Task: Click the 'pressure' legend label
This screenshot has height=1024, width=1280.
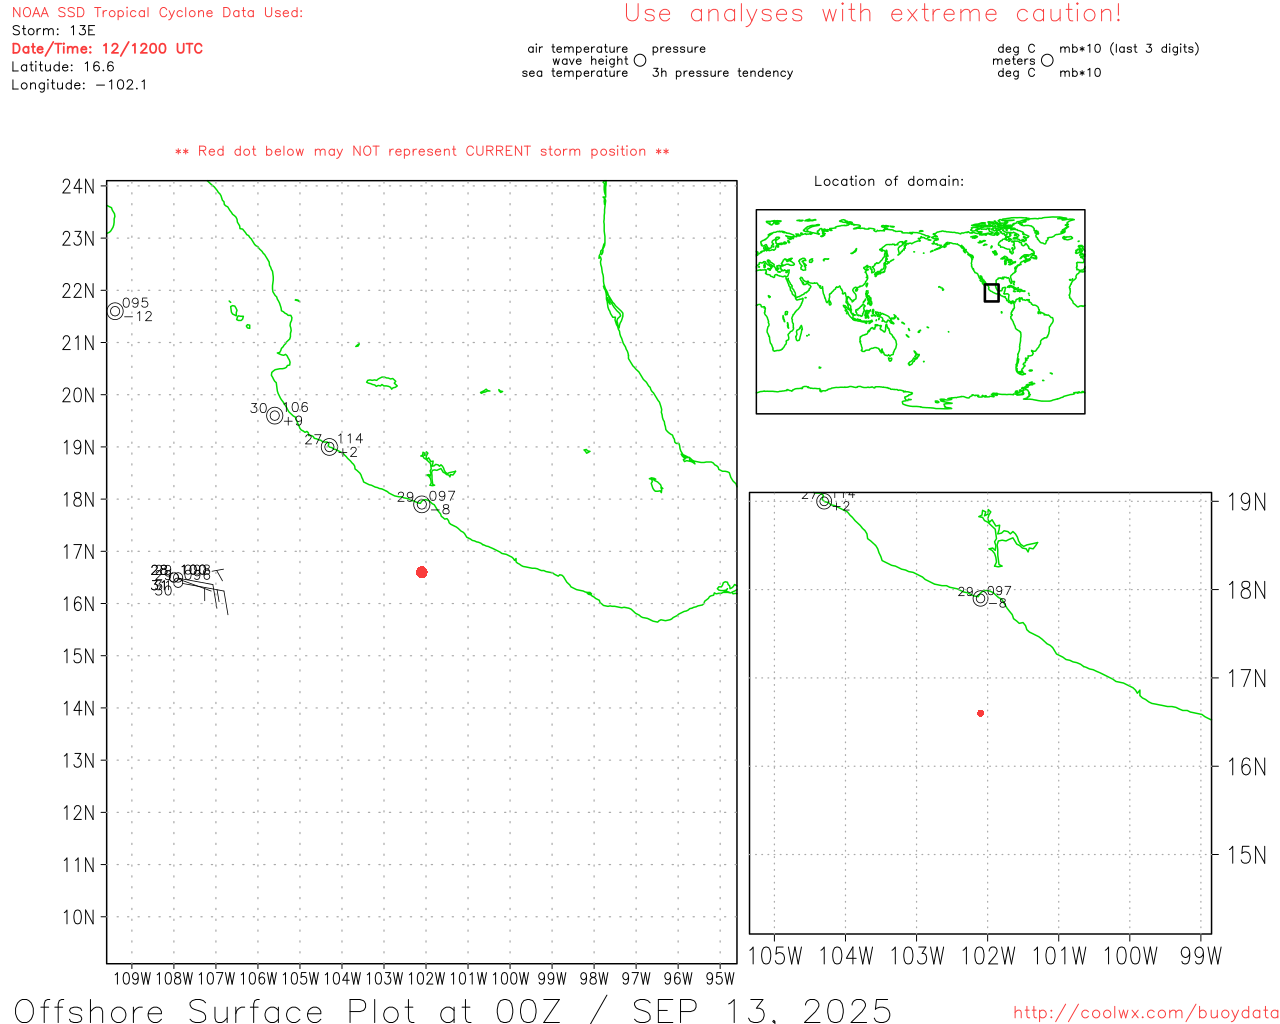Action: pyautogui.click(x=679, y=49)
